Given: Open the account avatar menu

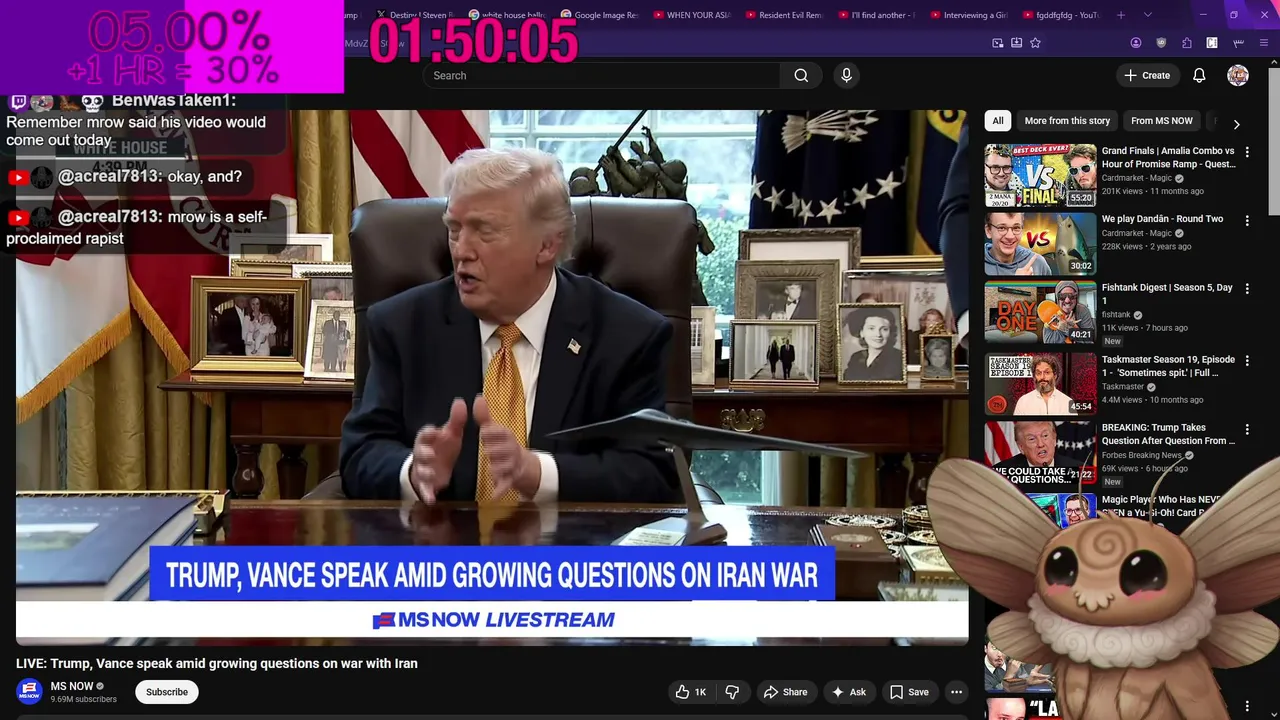Looking at the screenshot, I should [1238, 75].
